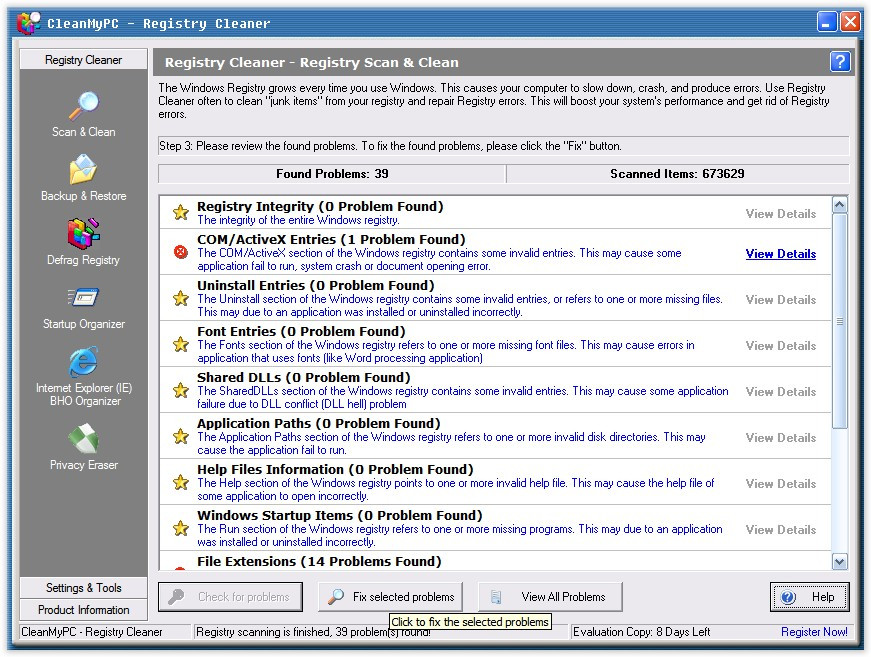Screen dimensions: 871x657
Task: Click View Details for Shared DLLs
Action: (x=780, y=392)
